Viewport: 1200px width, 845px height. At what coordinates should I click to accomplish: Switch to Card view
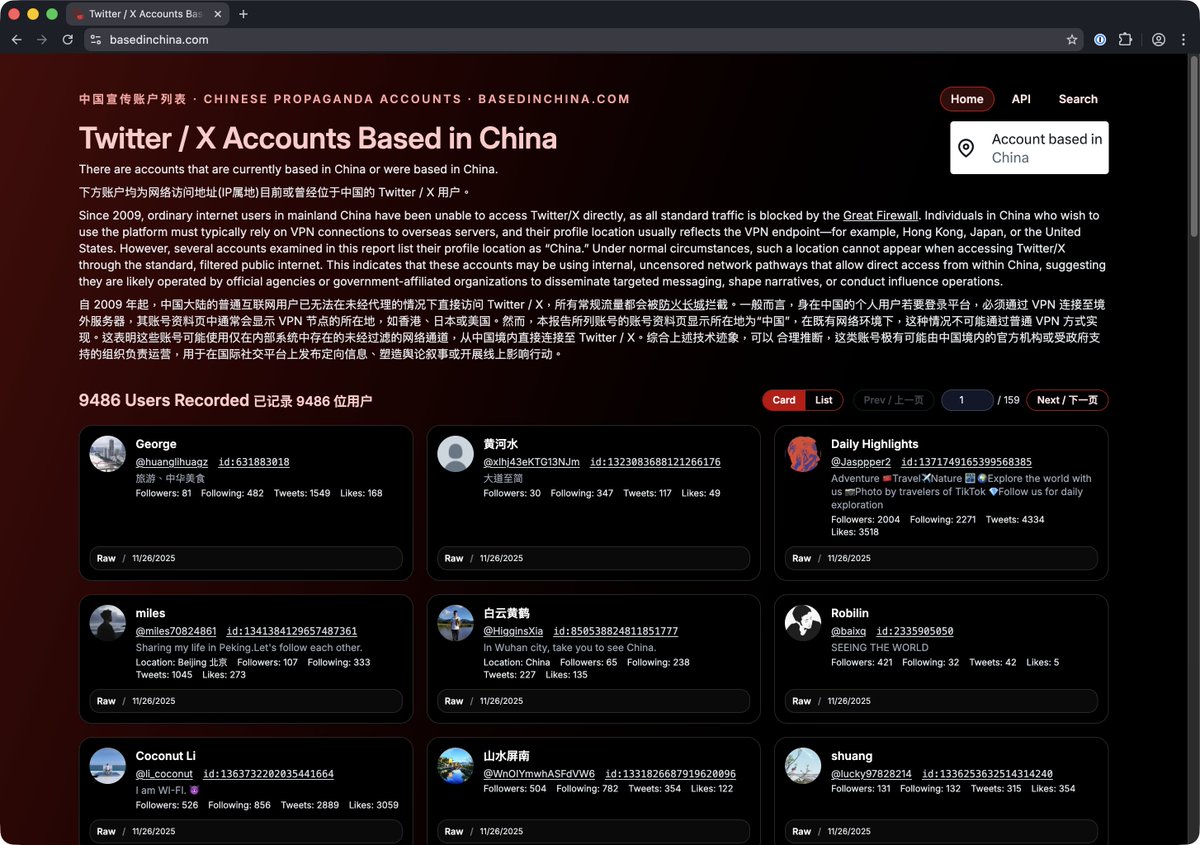click(x=784, y=400)
